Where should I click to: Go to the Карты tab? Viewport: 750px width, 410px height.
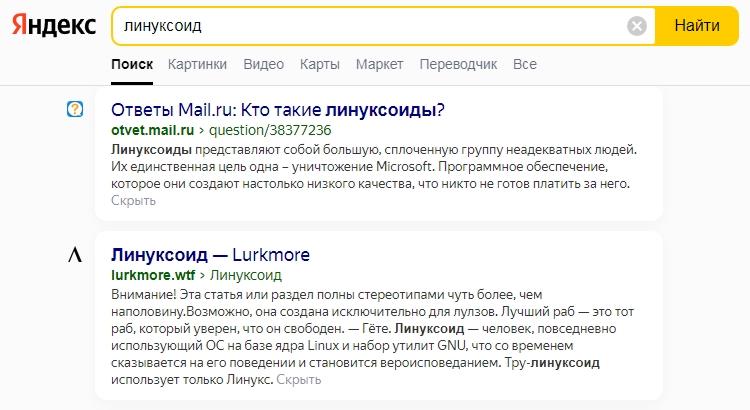coord(319,64)
